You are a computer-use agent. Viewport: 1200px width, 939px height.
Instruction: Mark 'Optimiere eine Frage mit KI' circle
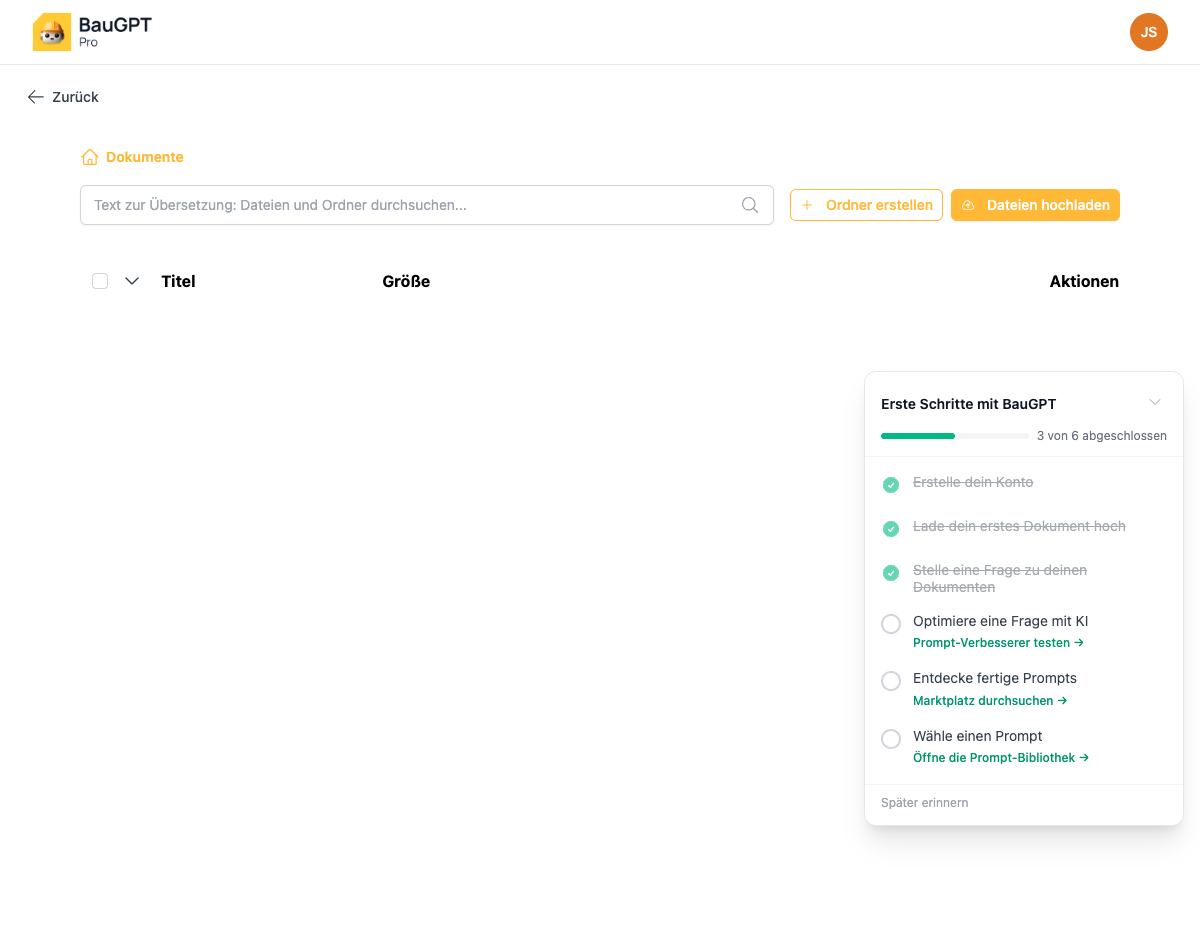click(x=891, y=624)
